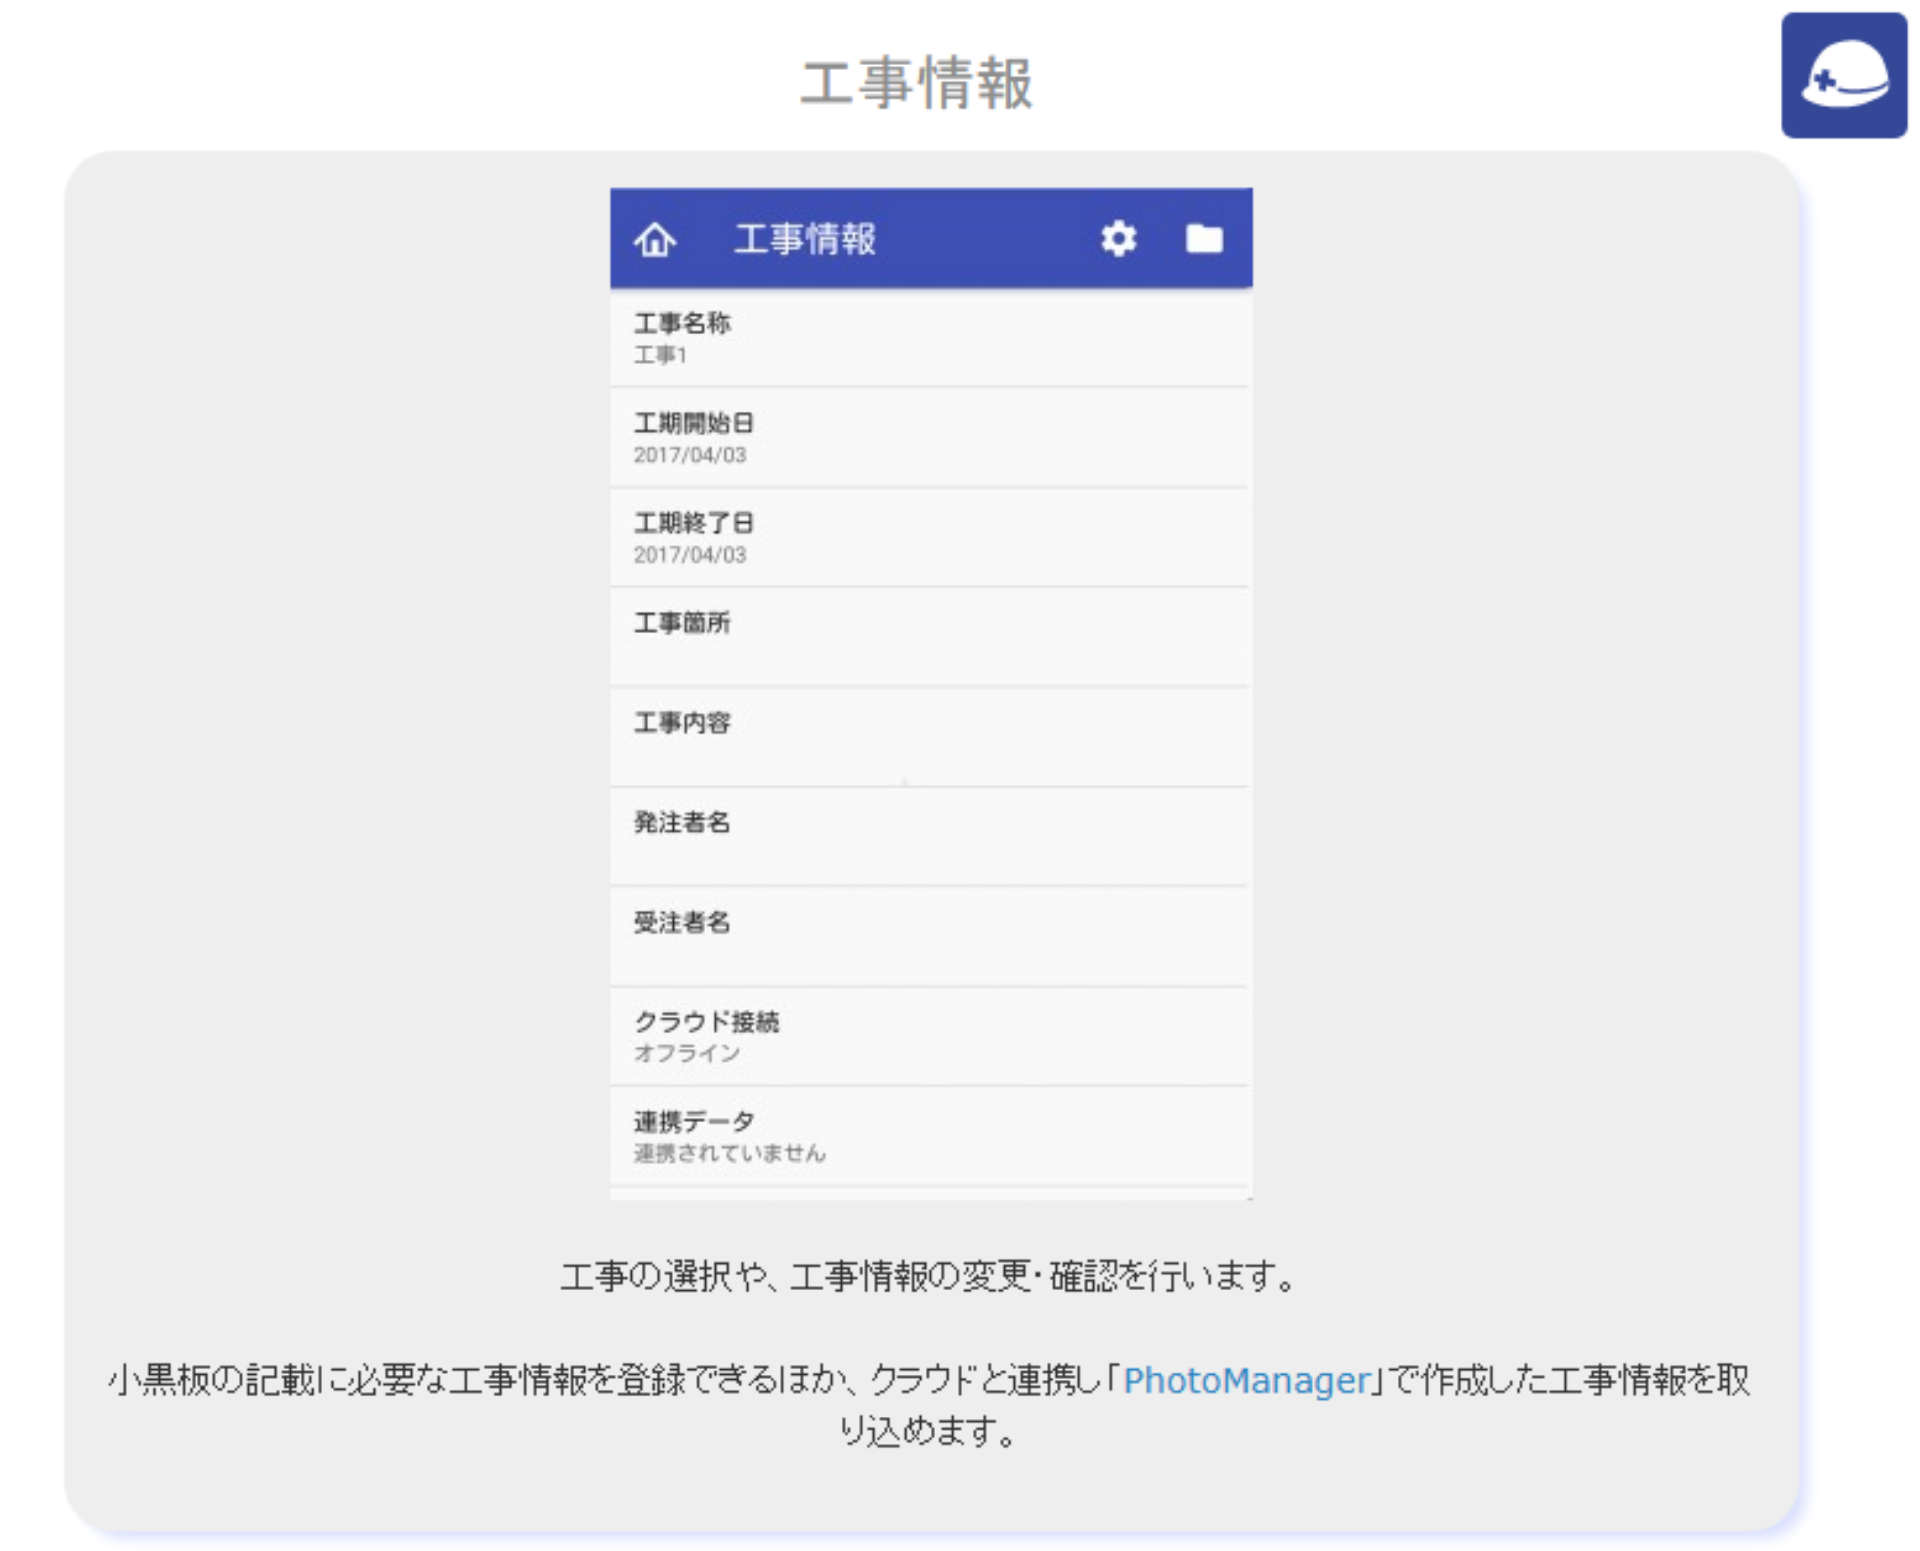Select the 工事名称 field showing 工事1

(930, 337)
